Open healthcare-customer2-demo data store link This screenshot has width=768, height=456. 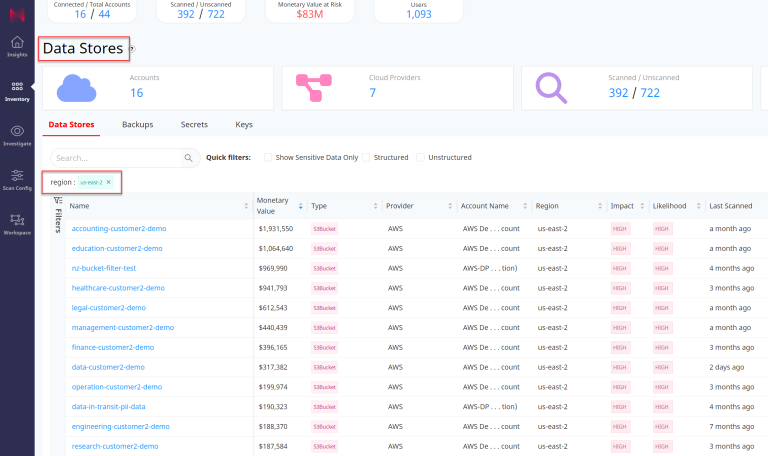pos(118,288)
